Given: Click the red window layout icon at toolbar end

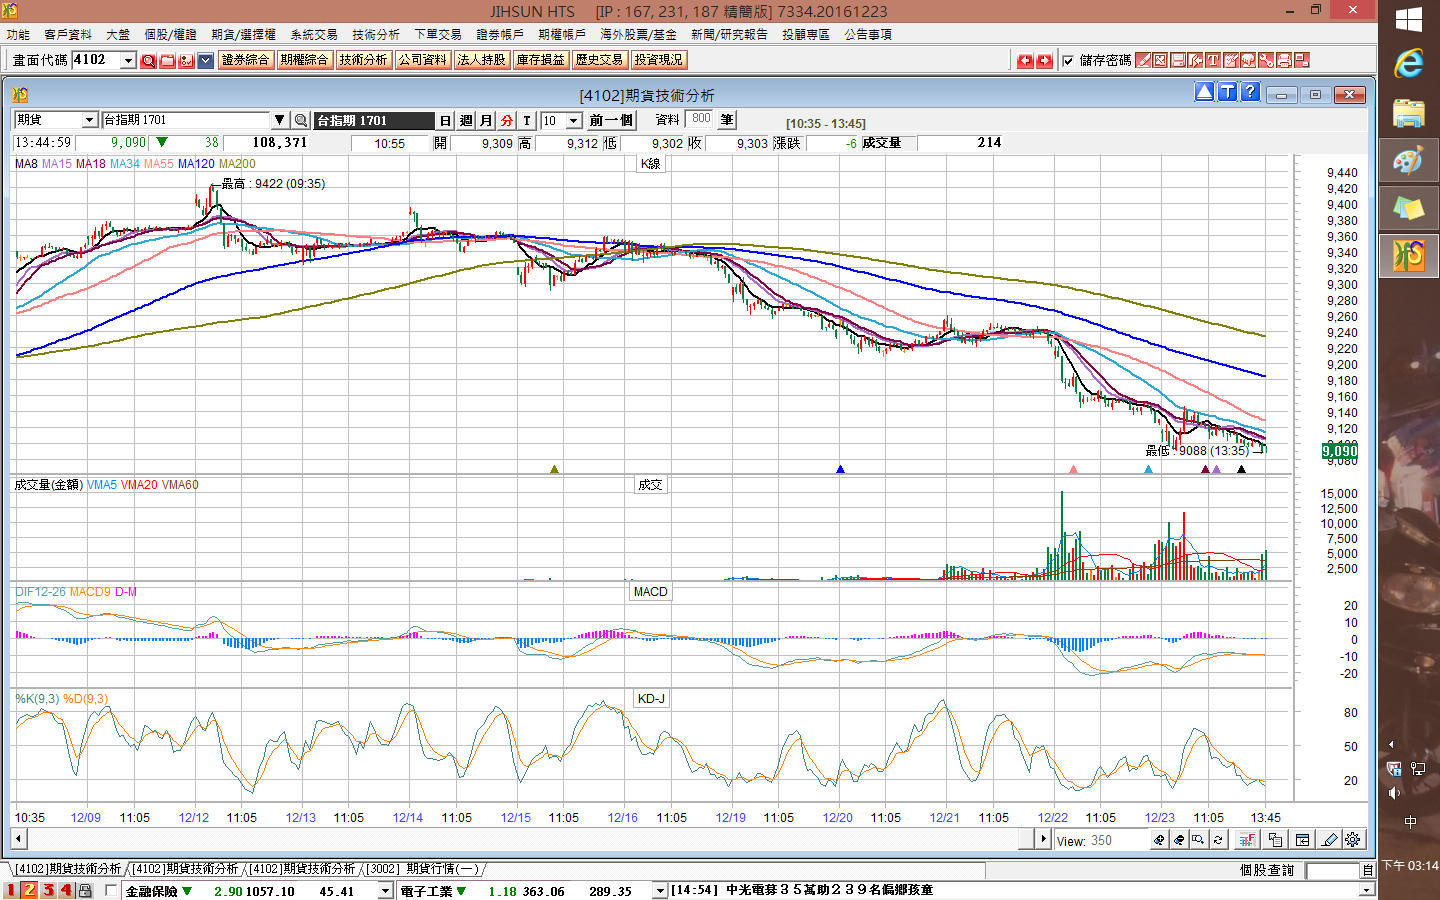Looking at the screenshot, I should pyautogui.click(x=1302, y=60).
